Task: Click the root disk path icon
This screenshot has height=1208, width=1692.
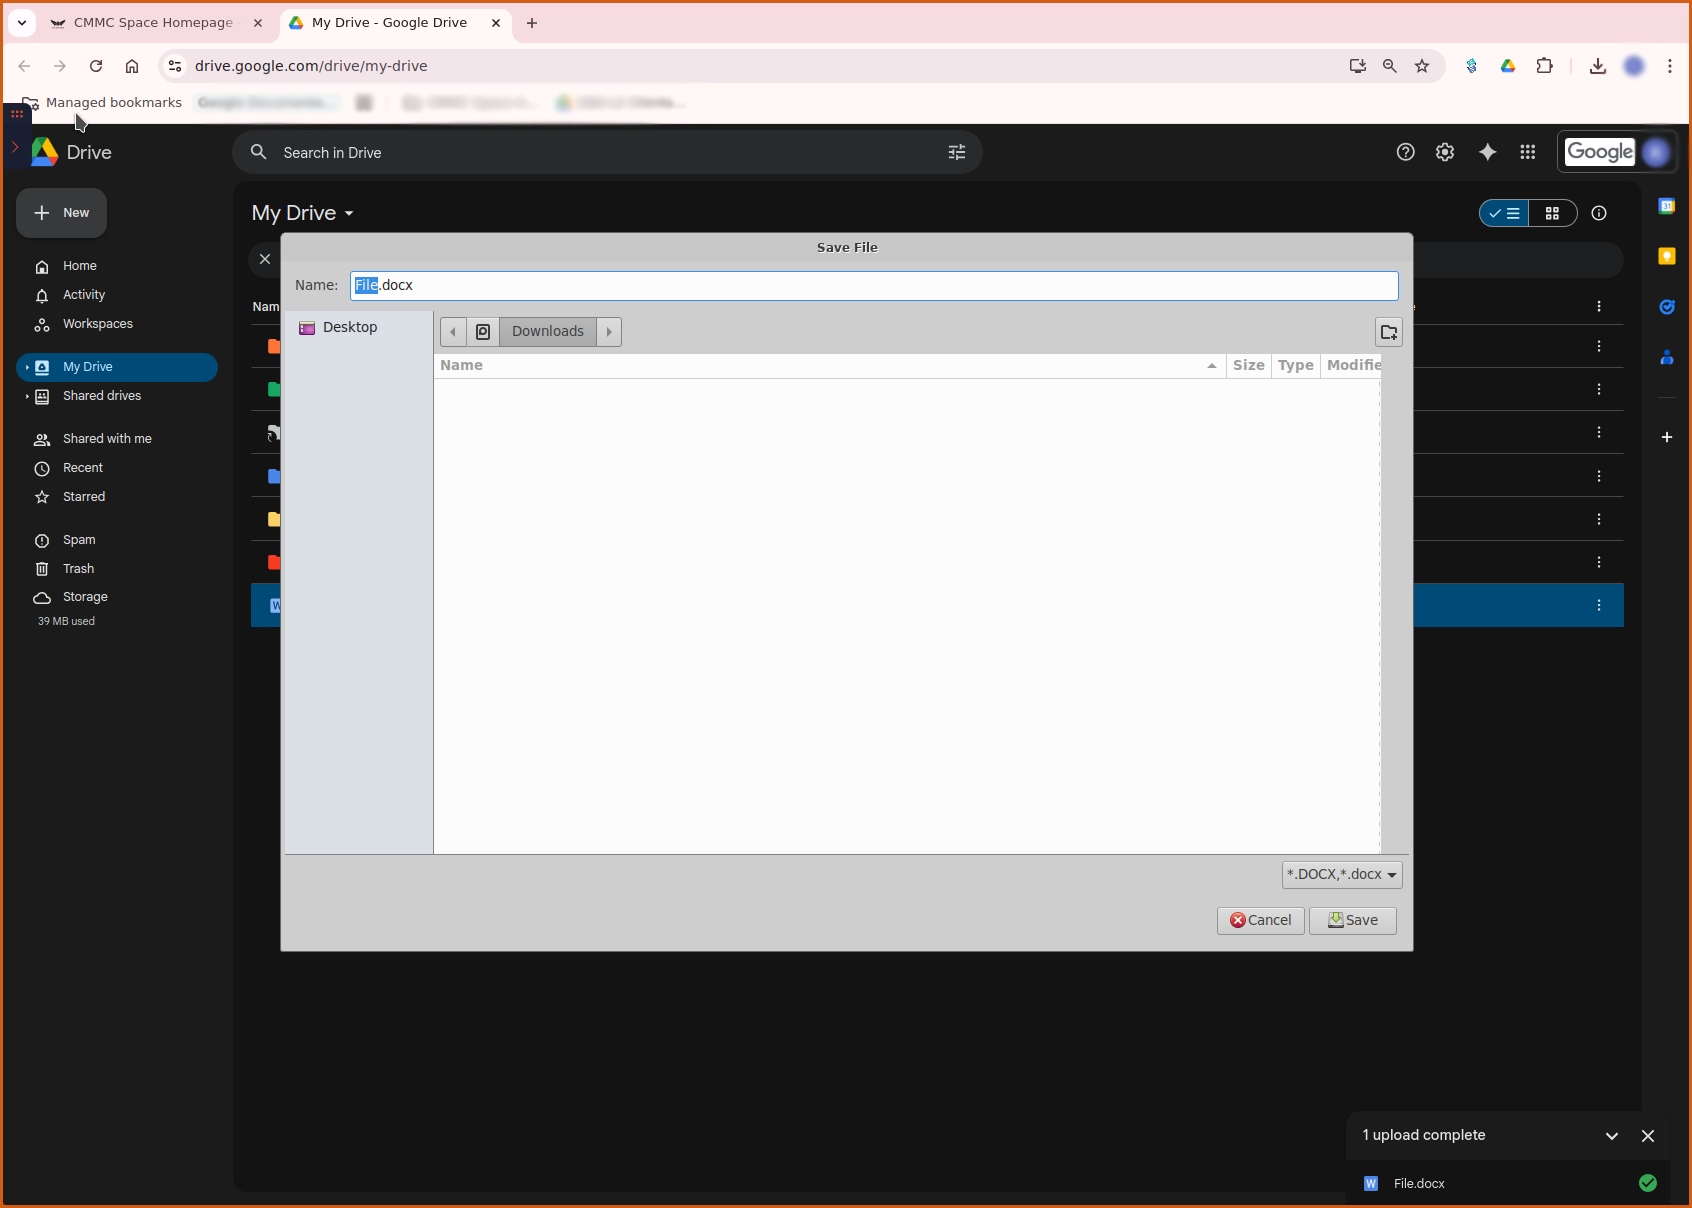Action: pyautogui.click(x=483, y=331)
